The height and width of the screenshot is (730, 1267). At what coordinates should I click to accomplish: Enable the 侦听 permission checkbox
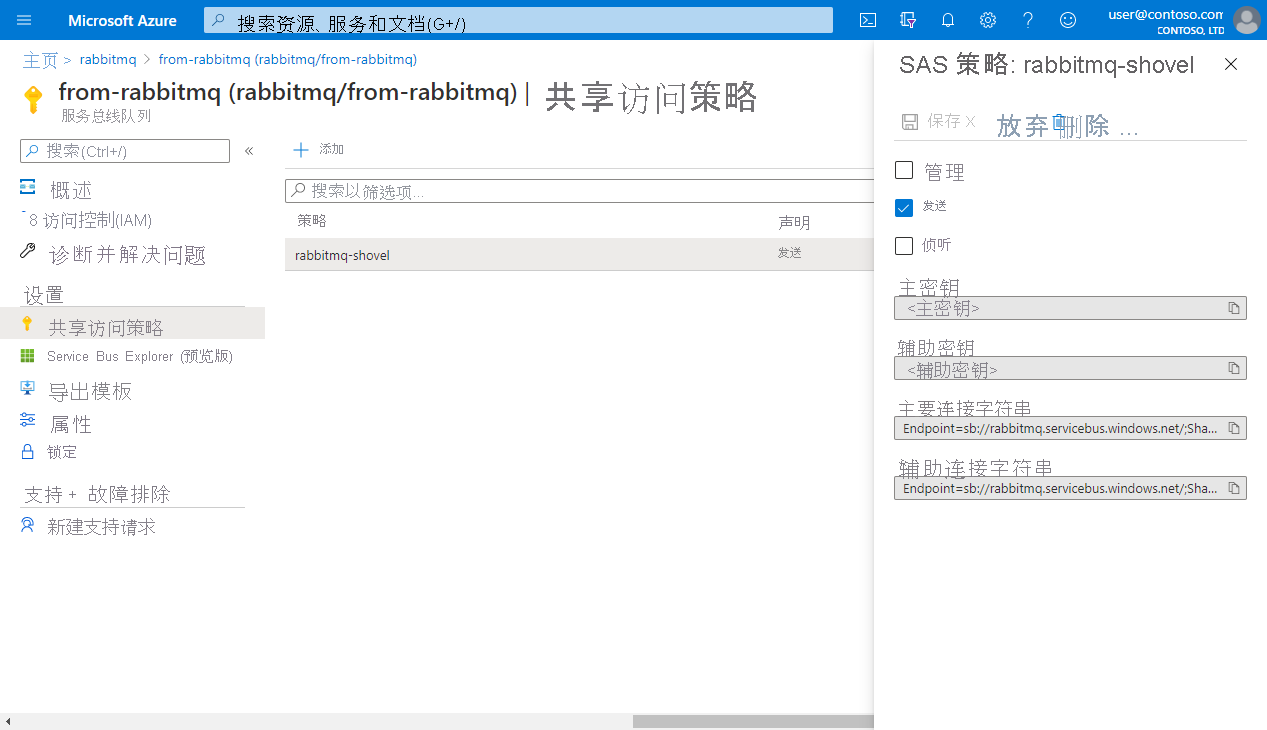coord(904,245)
